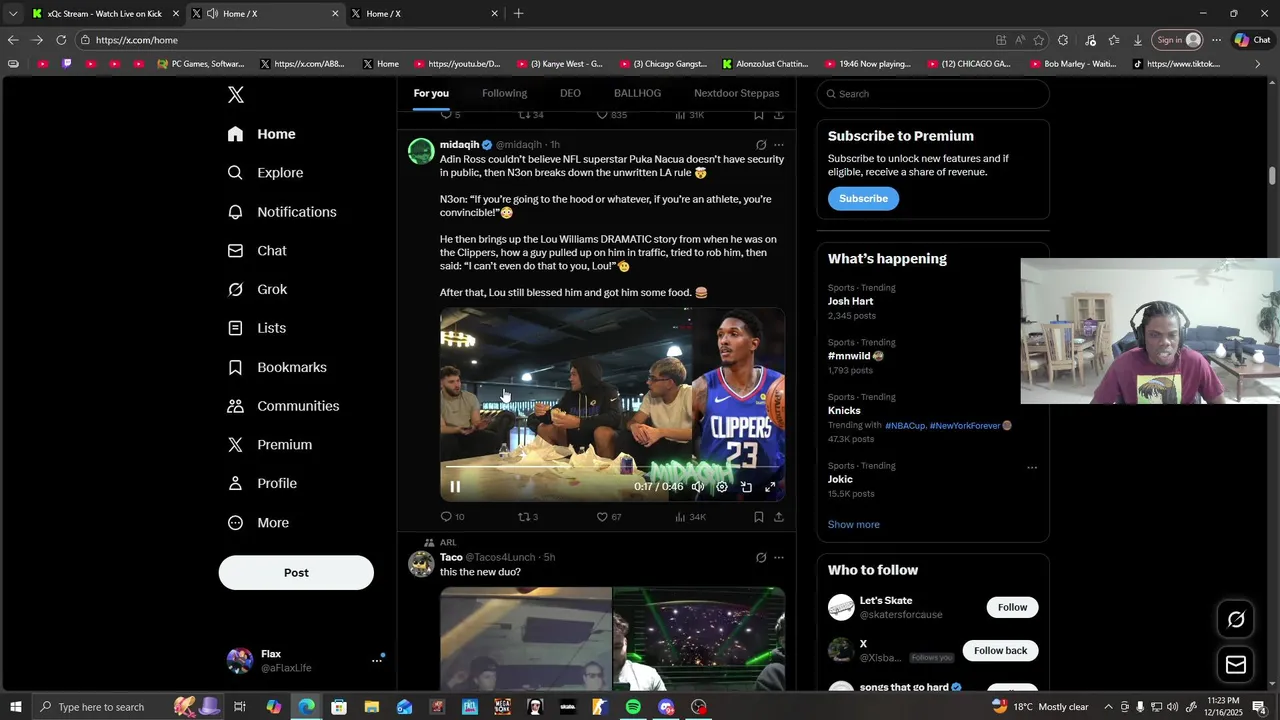Open Grok in the sidebar
1280x720 pixels.
(x=257, y=289)
